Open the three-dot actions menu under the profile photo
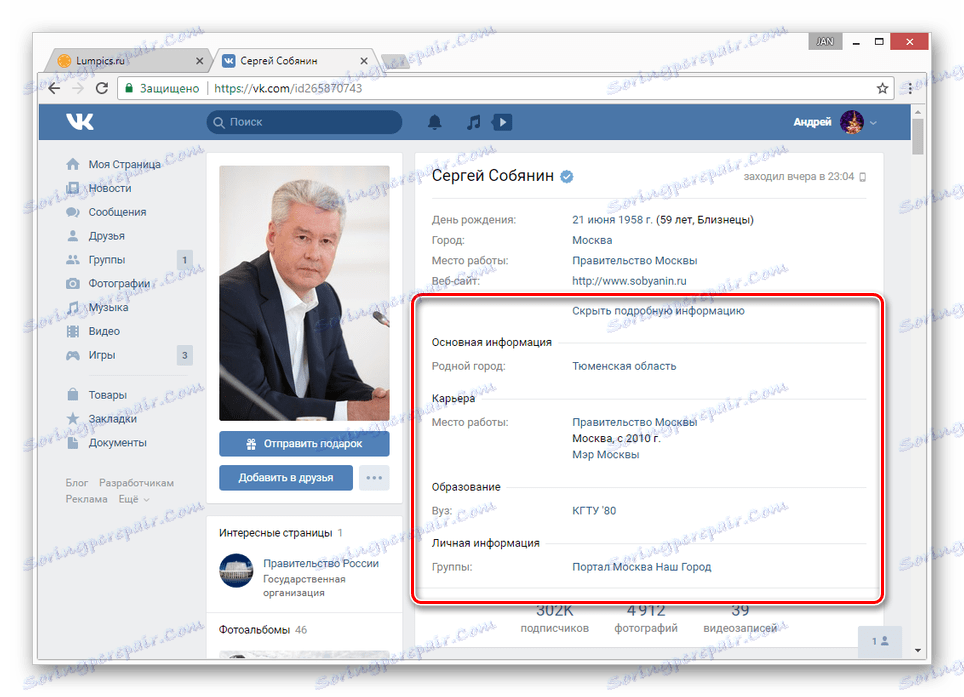964x697 pixels. [x=374, y=478]
